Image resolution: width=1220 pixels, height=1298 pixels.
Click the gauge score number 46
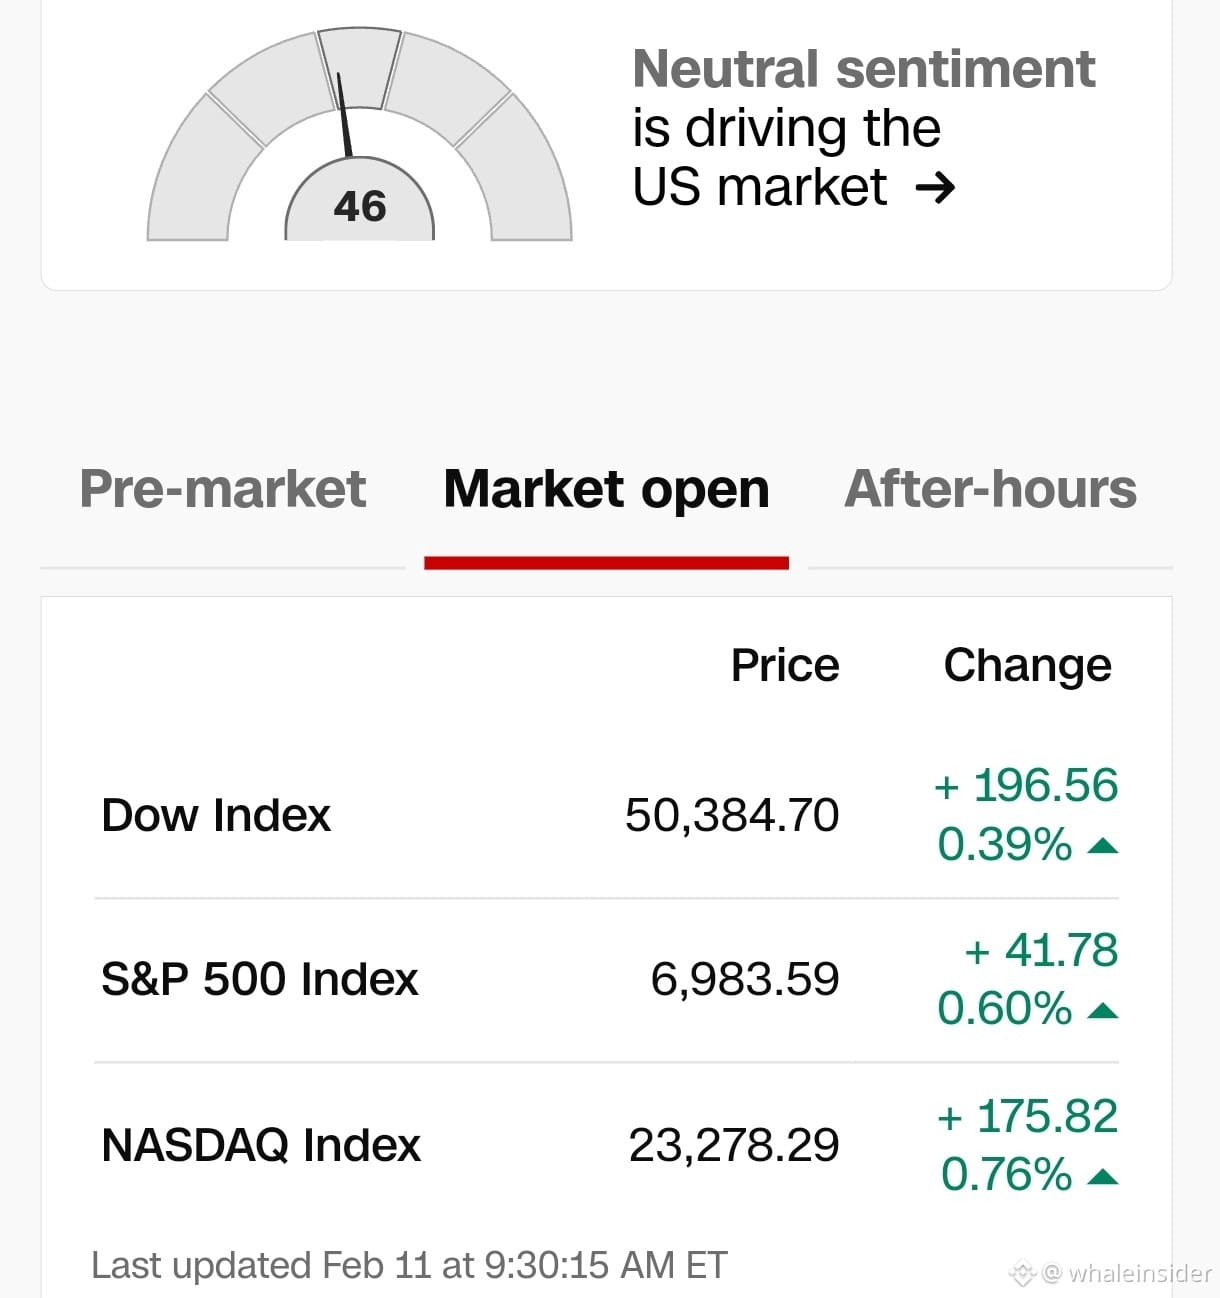(x=360, y=207)
